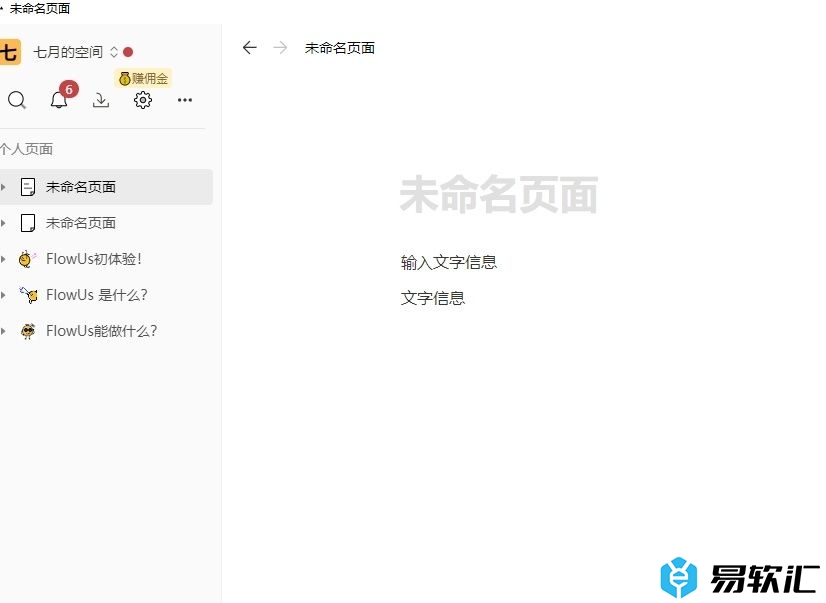Click the FlowUs 是什么? bee icon

click(x=28, y=294)
